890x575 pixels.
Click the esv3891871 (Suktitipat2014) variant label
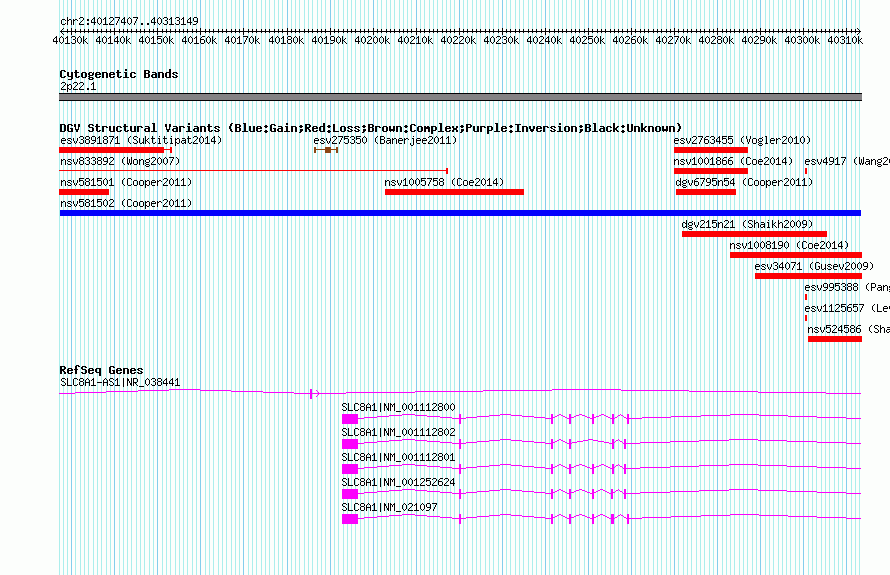point(141,140)
